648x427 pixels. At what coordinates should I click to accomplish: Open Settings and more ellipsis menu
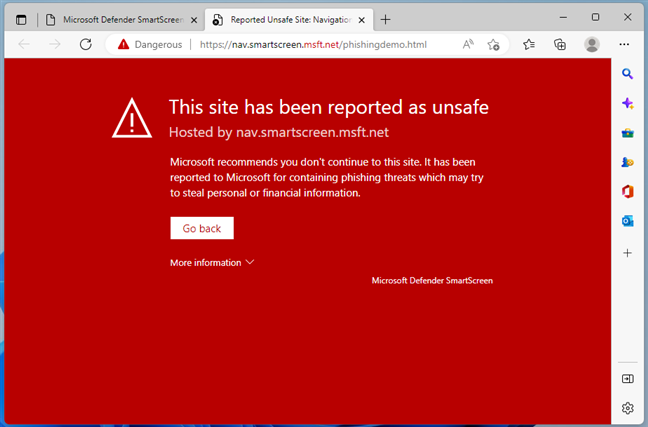coord(624,44)
